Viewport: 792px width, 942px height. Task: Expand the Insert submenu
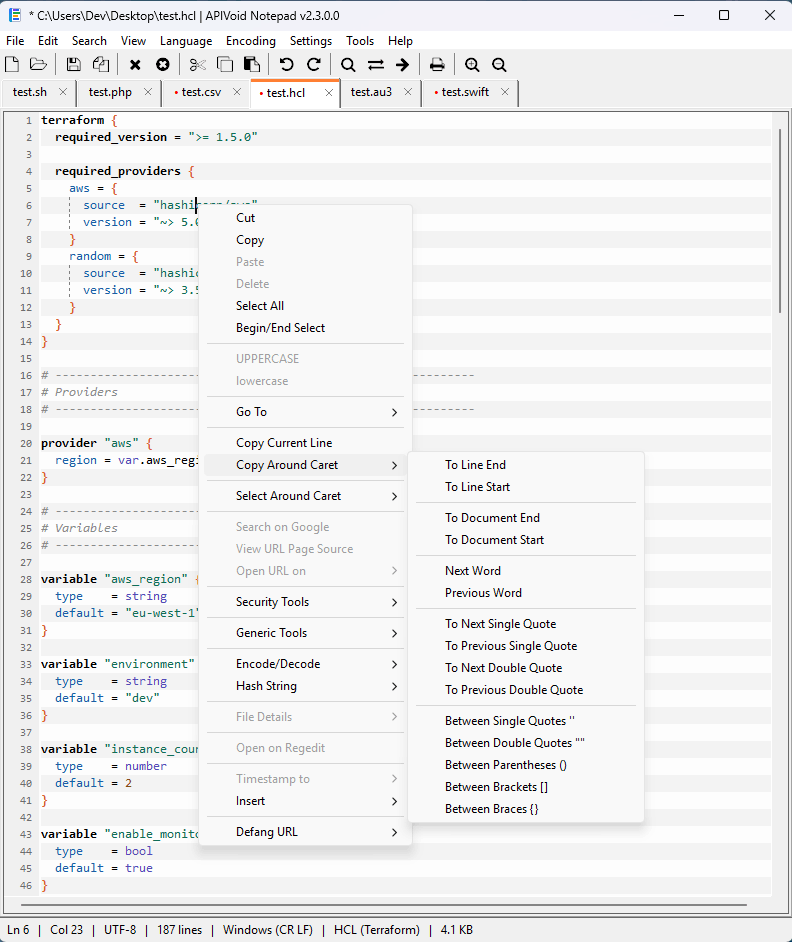point(305,801)
